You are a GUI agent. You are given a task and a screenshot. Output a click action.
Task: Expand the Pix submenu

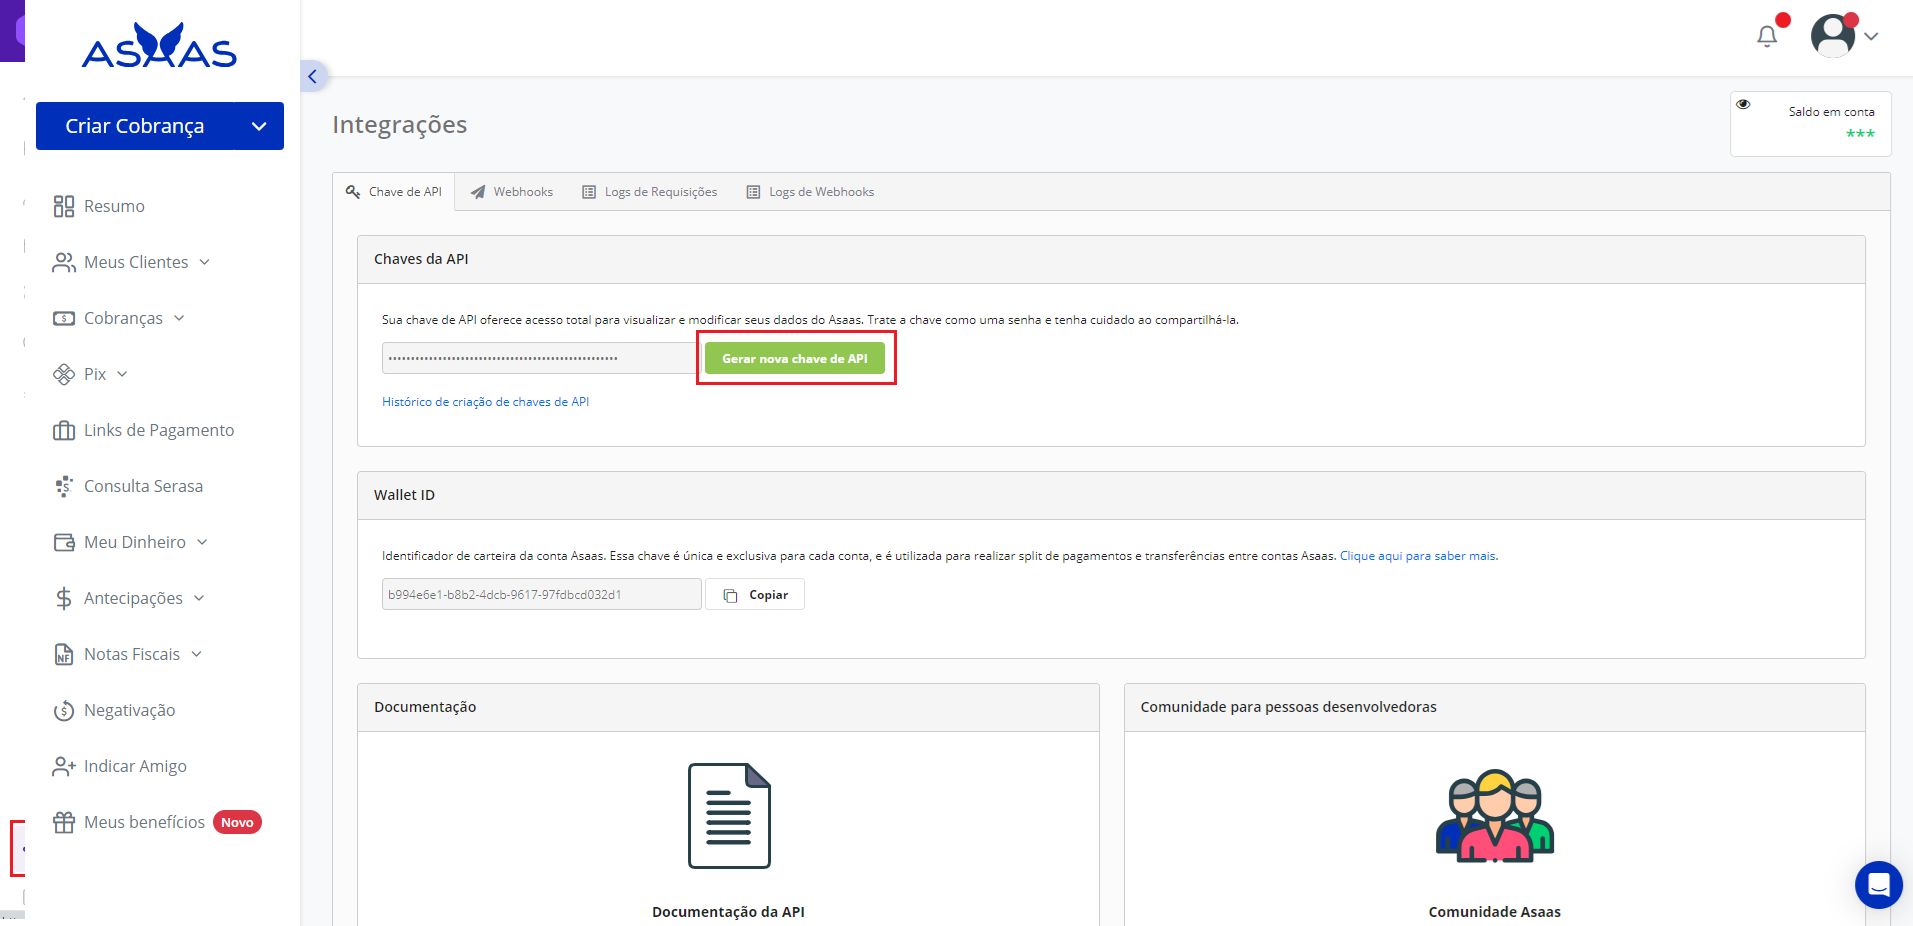95,374
